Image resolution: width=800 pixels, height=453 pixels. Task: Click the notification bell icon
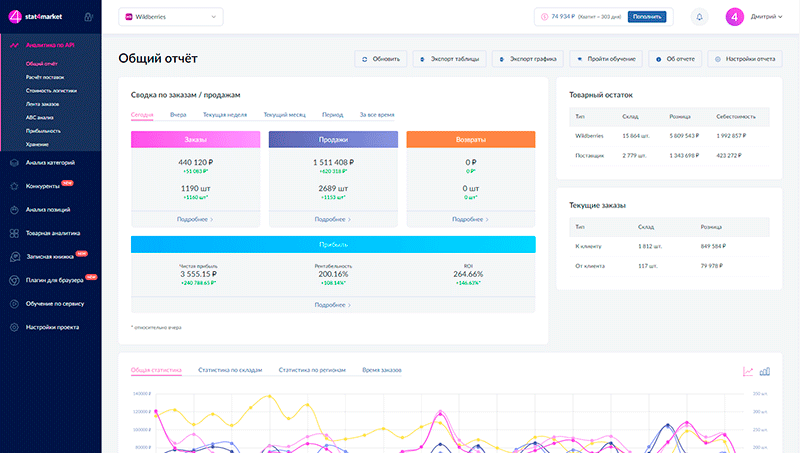(x=698, y=17)
